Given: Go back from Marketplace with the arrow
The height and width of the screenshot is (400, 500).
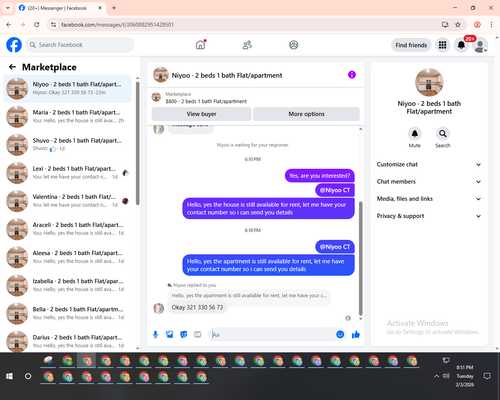Looking at the screenshot, I should click(13, 67).
